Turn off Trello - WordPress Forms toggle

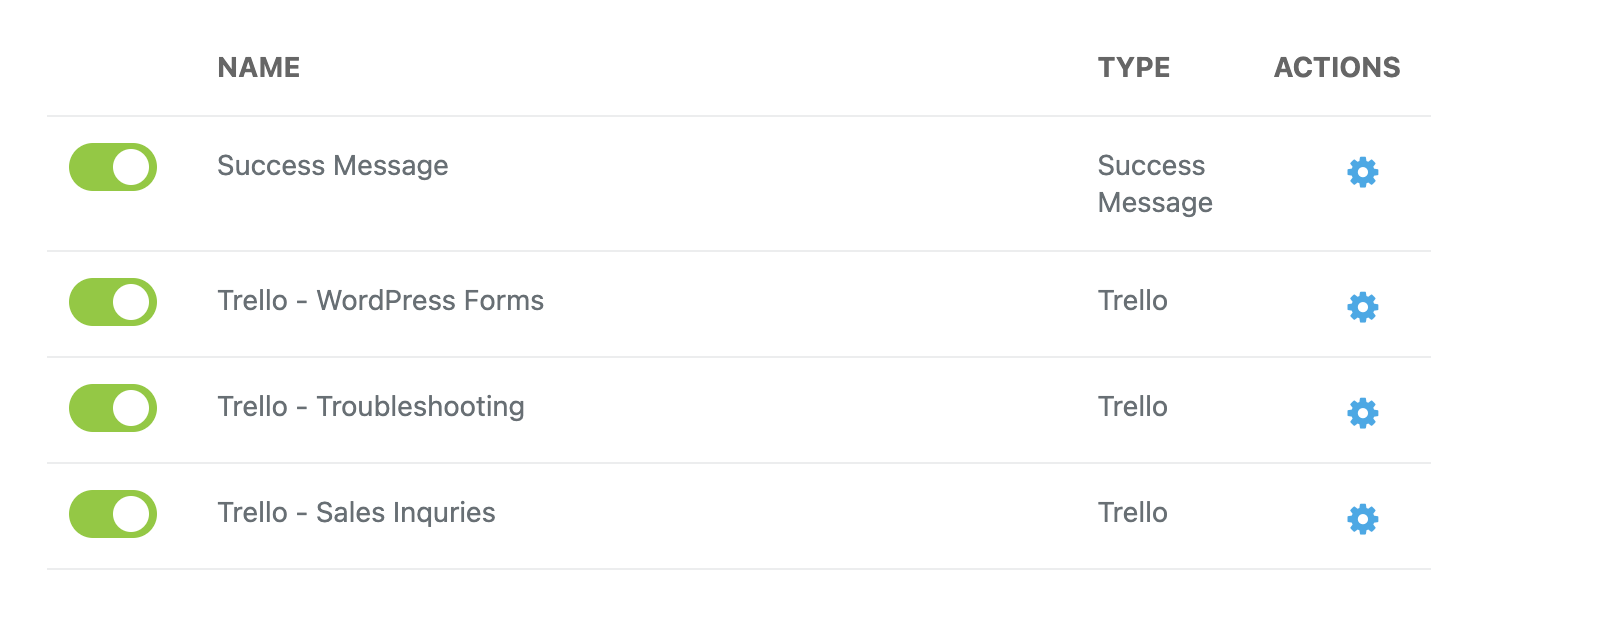113,302
